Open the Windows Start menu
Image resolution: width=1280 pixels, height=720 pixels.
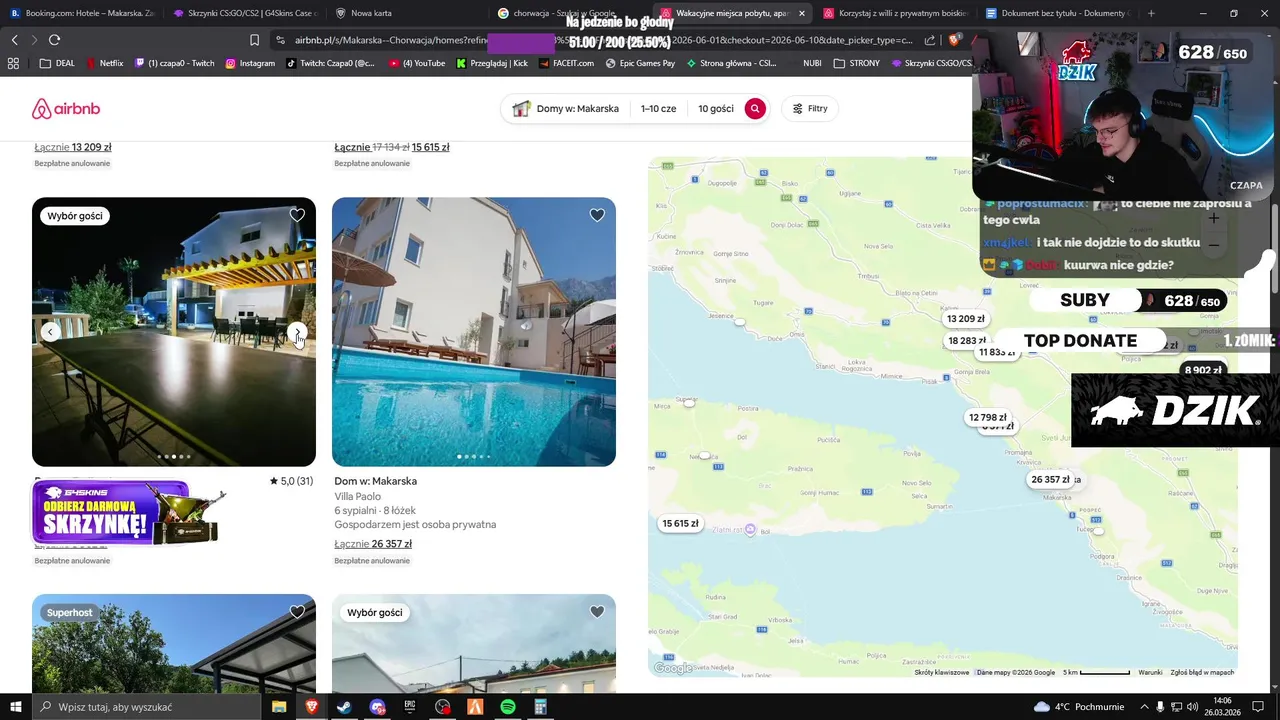pos(15,707)
